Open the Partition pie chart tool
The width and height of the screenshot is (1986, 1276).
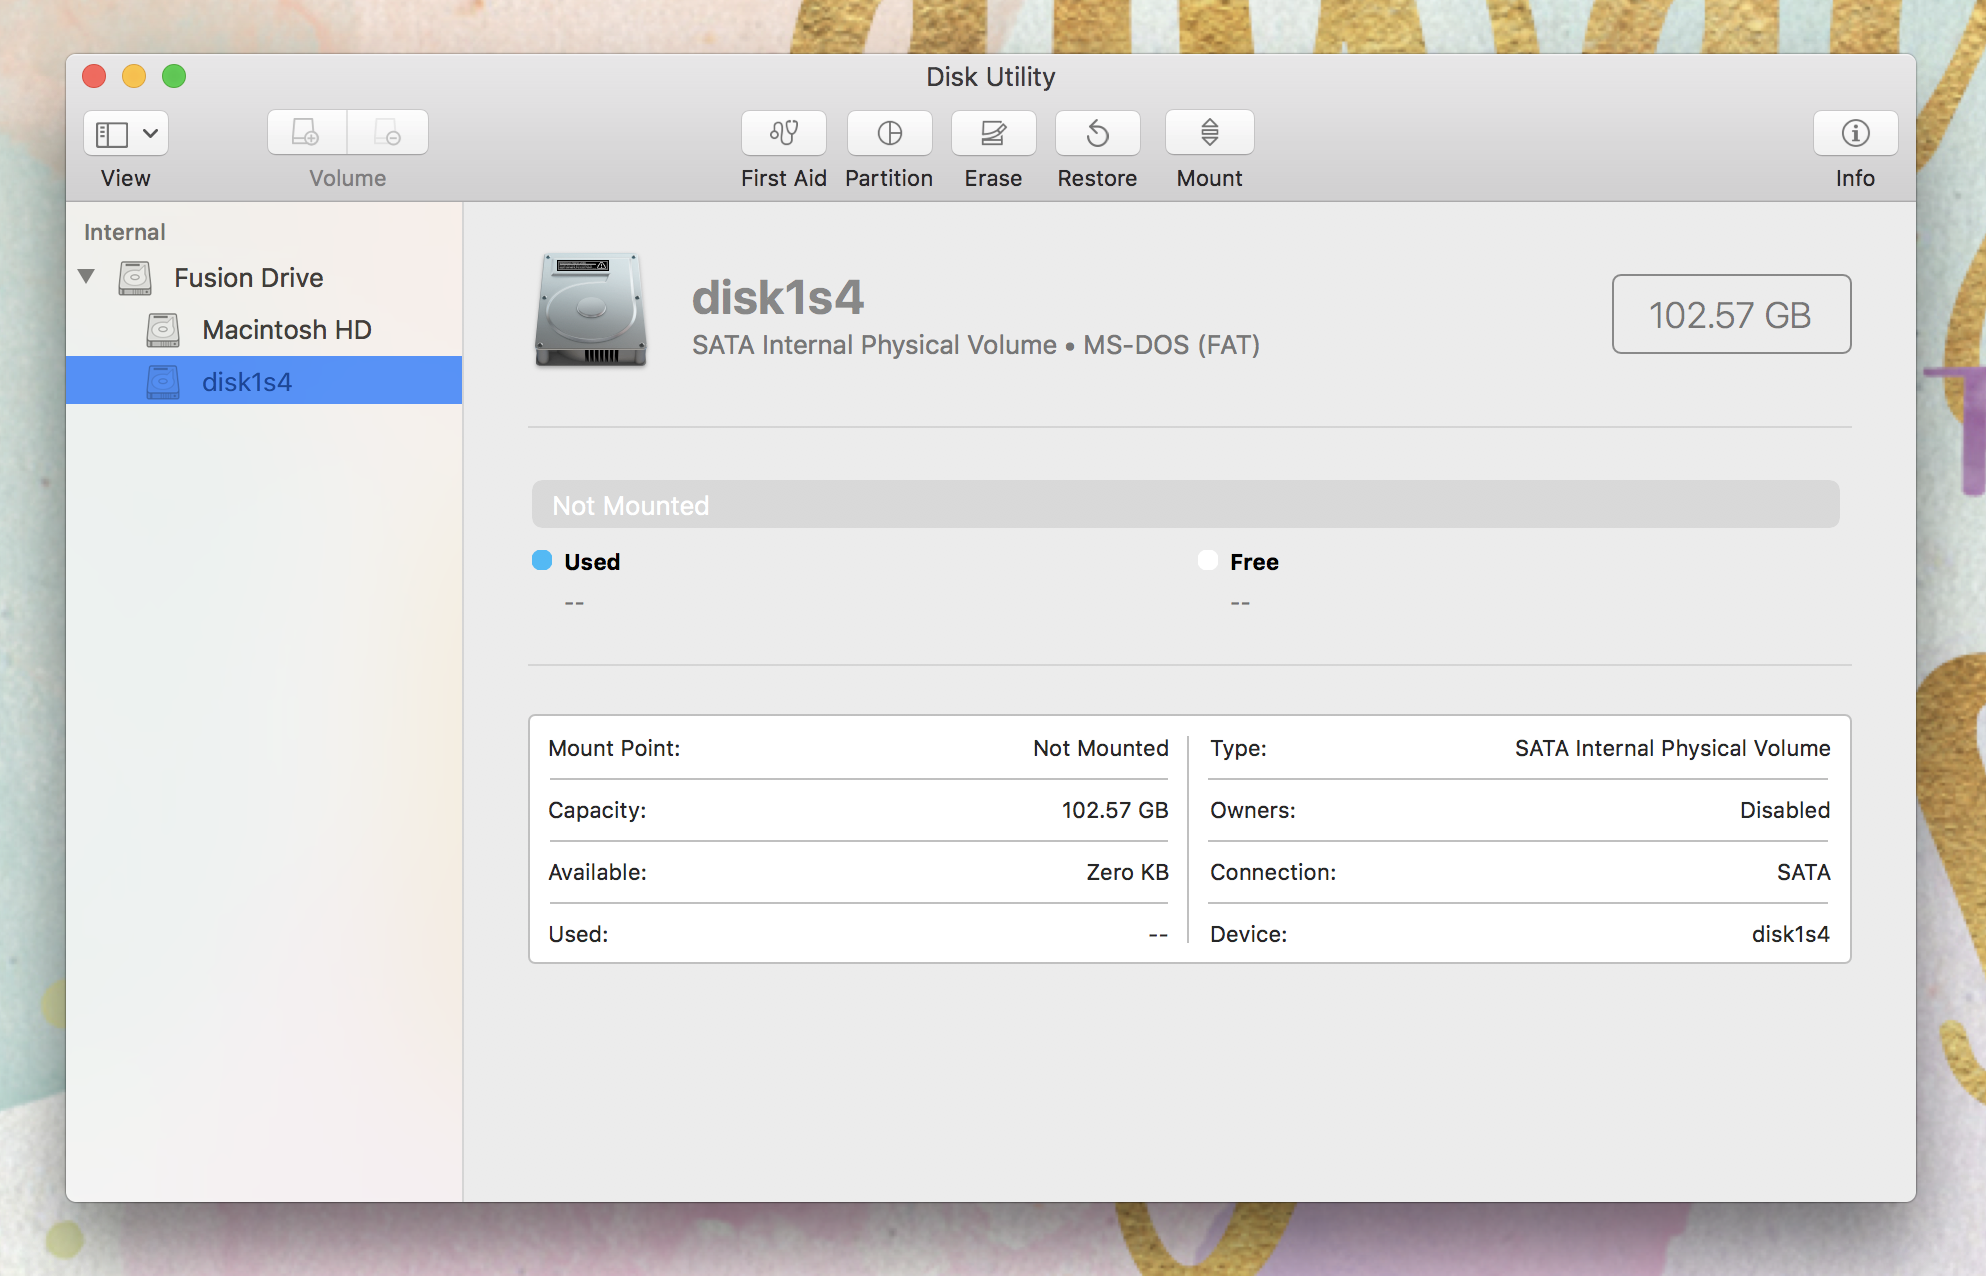coord(889,133)
